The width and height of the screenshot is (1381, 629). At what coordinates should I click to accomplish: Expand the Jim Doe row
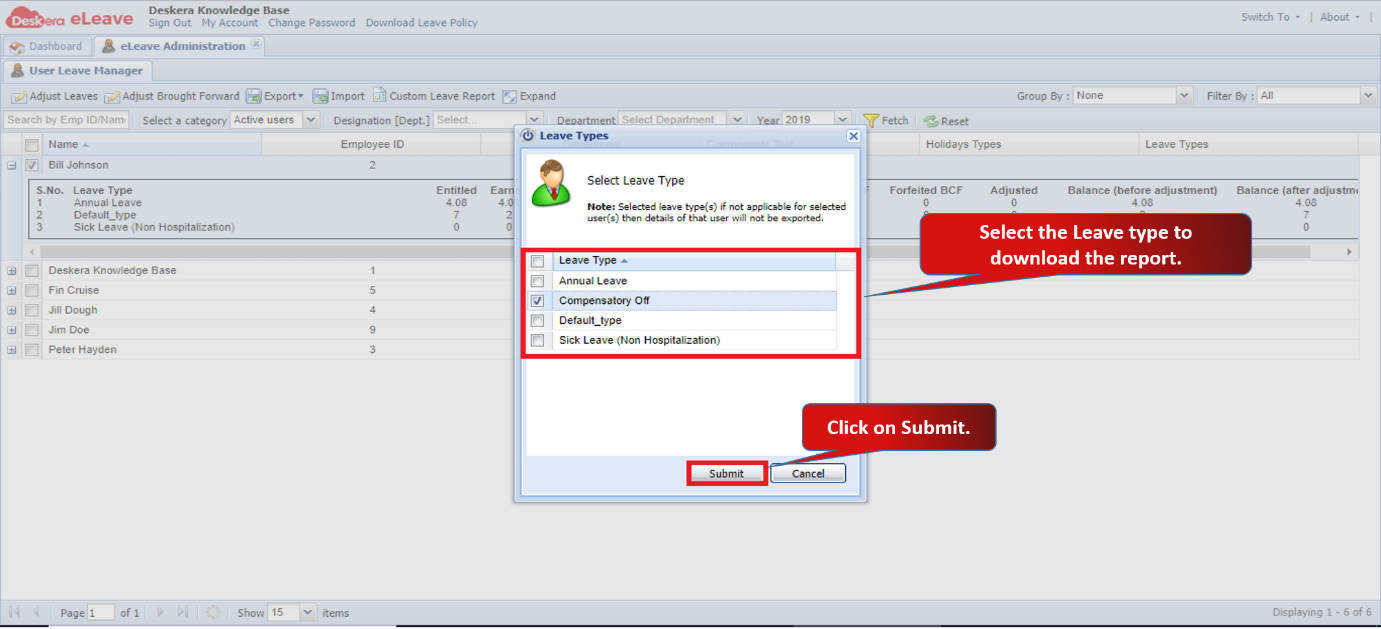tap(12, 330)
